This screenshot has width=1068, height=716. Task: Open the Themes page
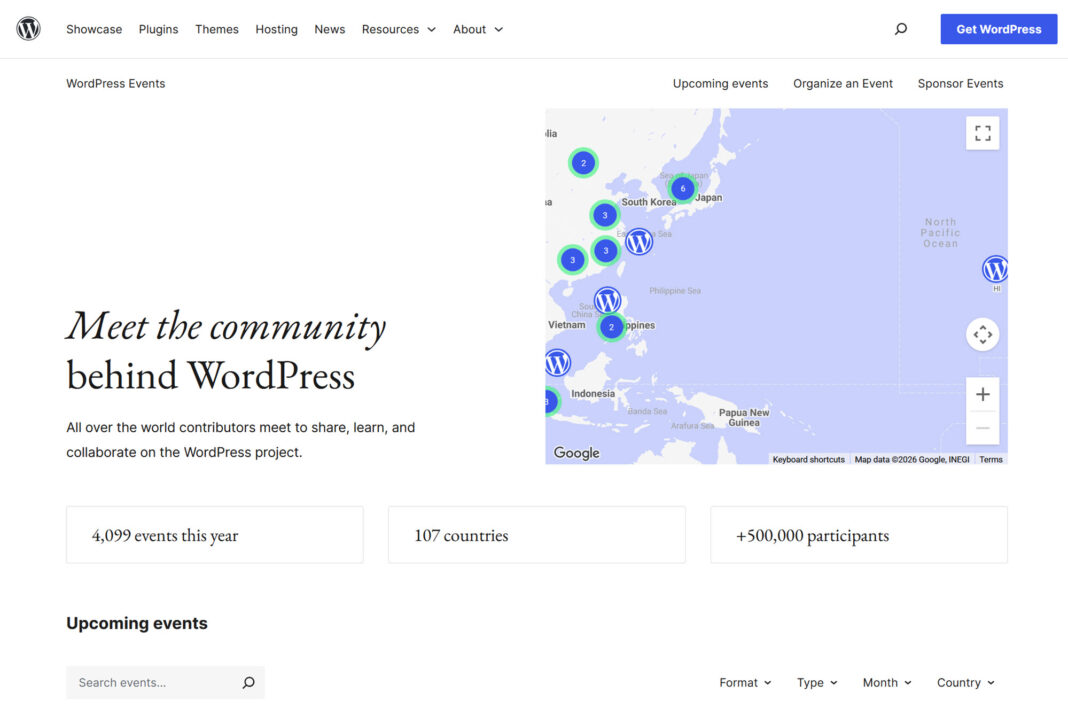[217, 29]
